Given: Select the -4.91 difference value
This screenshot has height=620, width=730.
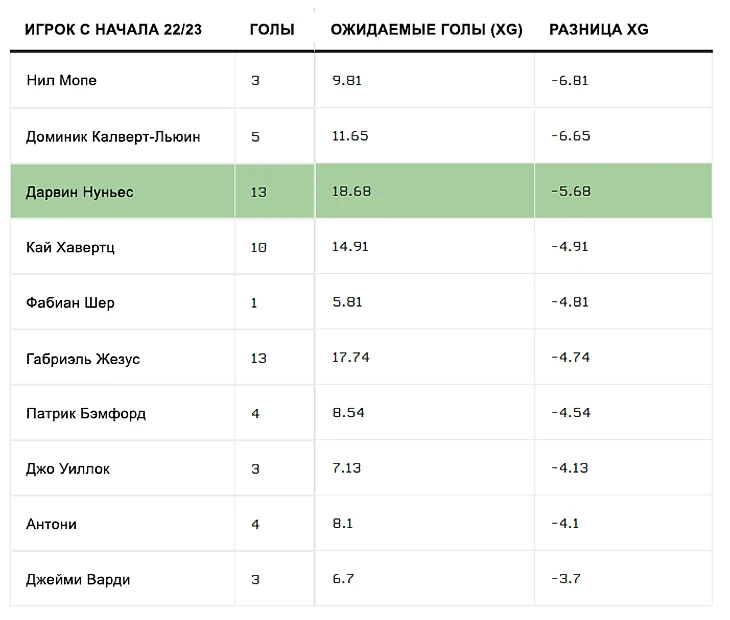Looking at the screenshot, I should pyautogui.click(x=570, y=247).
